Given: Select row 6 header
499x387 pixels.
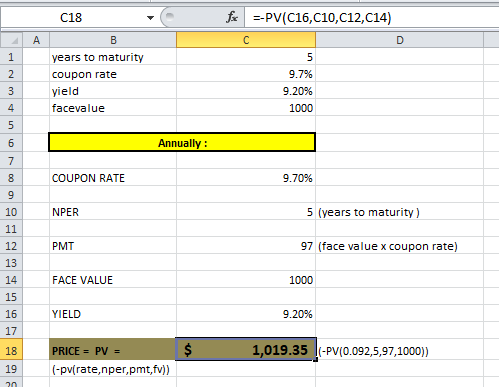Looking at the screenshot, I should 11,143.
